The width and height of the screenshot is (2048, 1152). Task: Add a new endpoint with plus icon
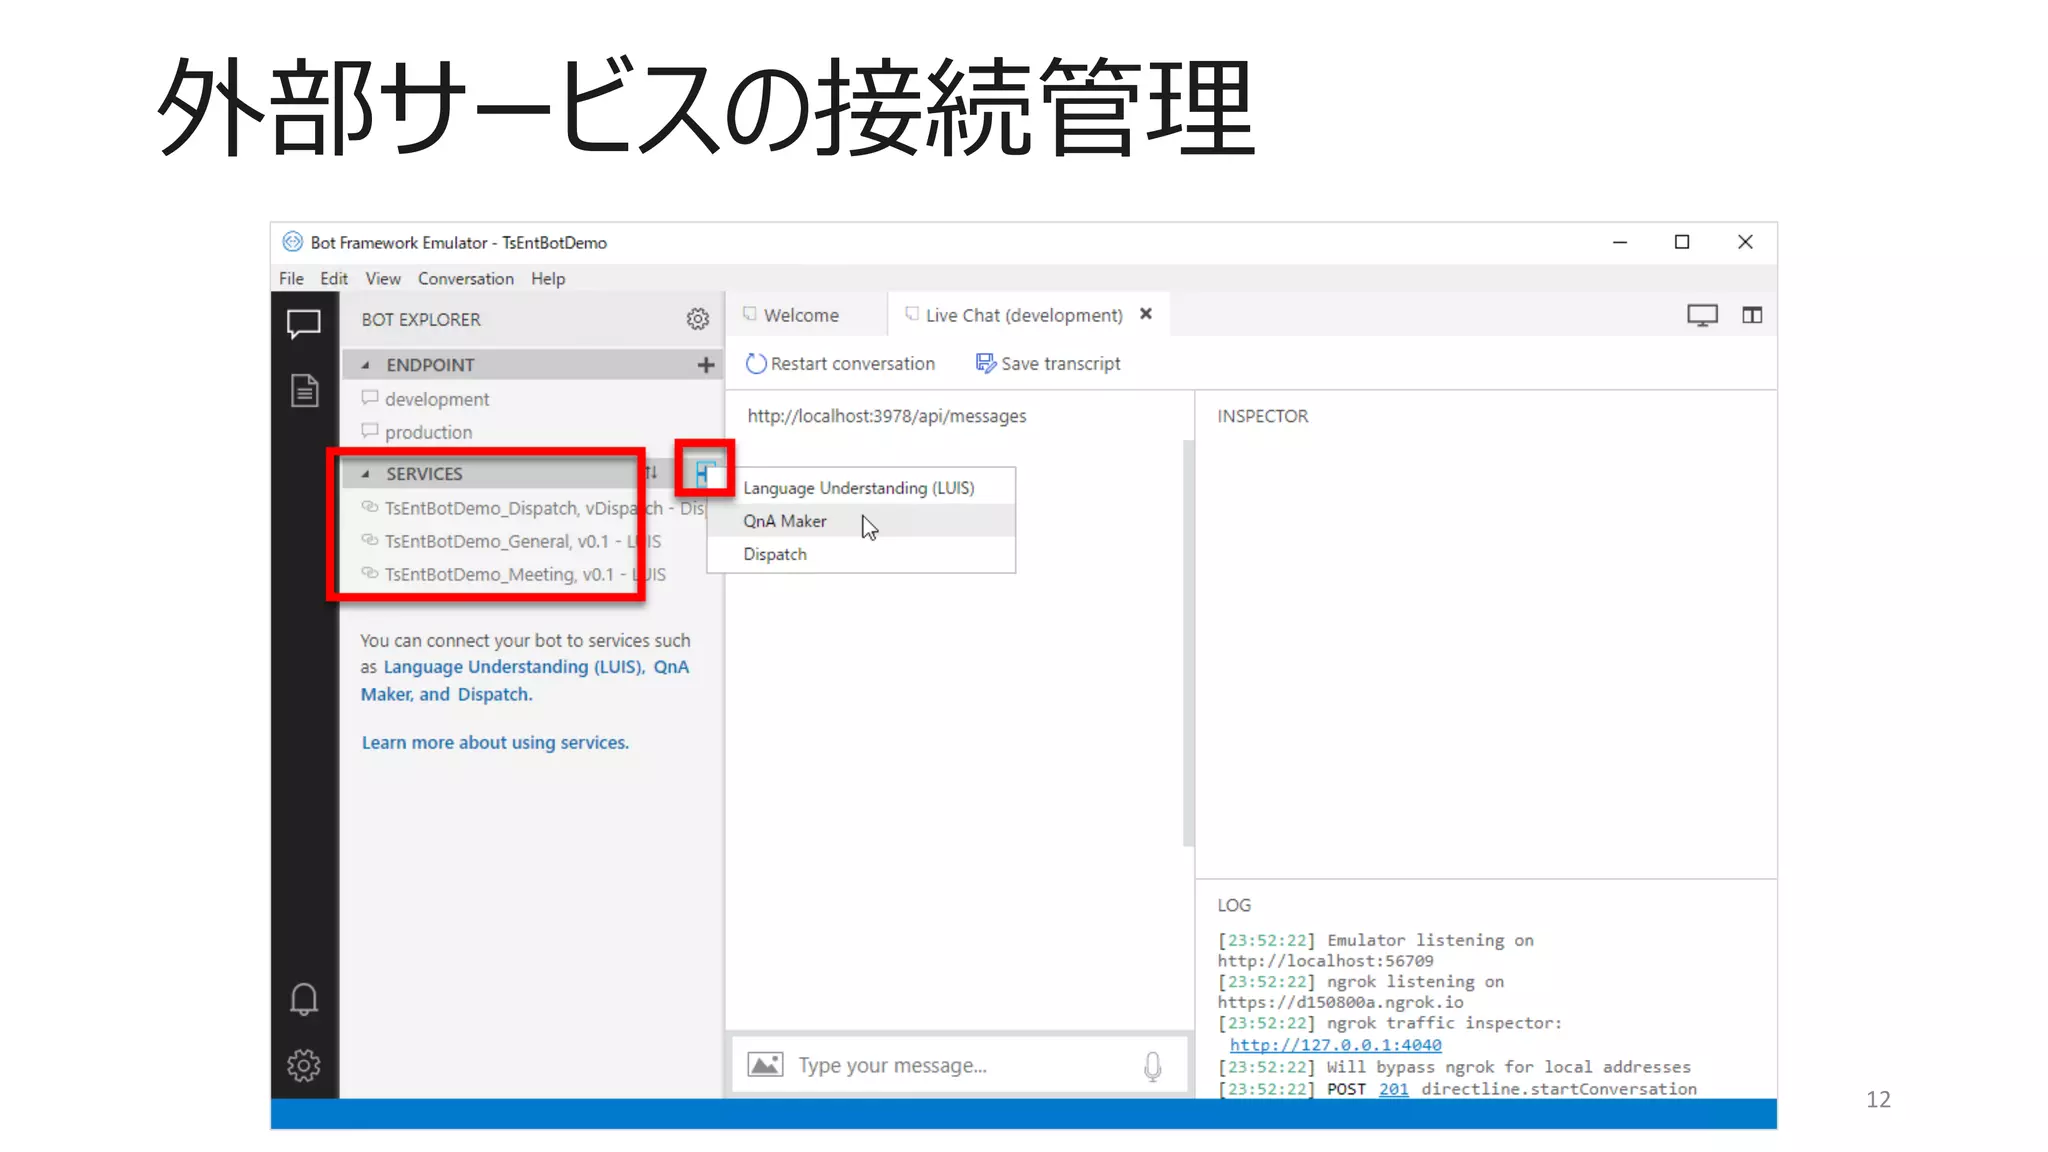pos(706,365)
